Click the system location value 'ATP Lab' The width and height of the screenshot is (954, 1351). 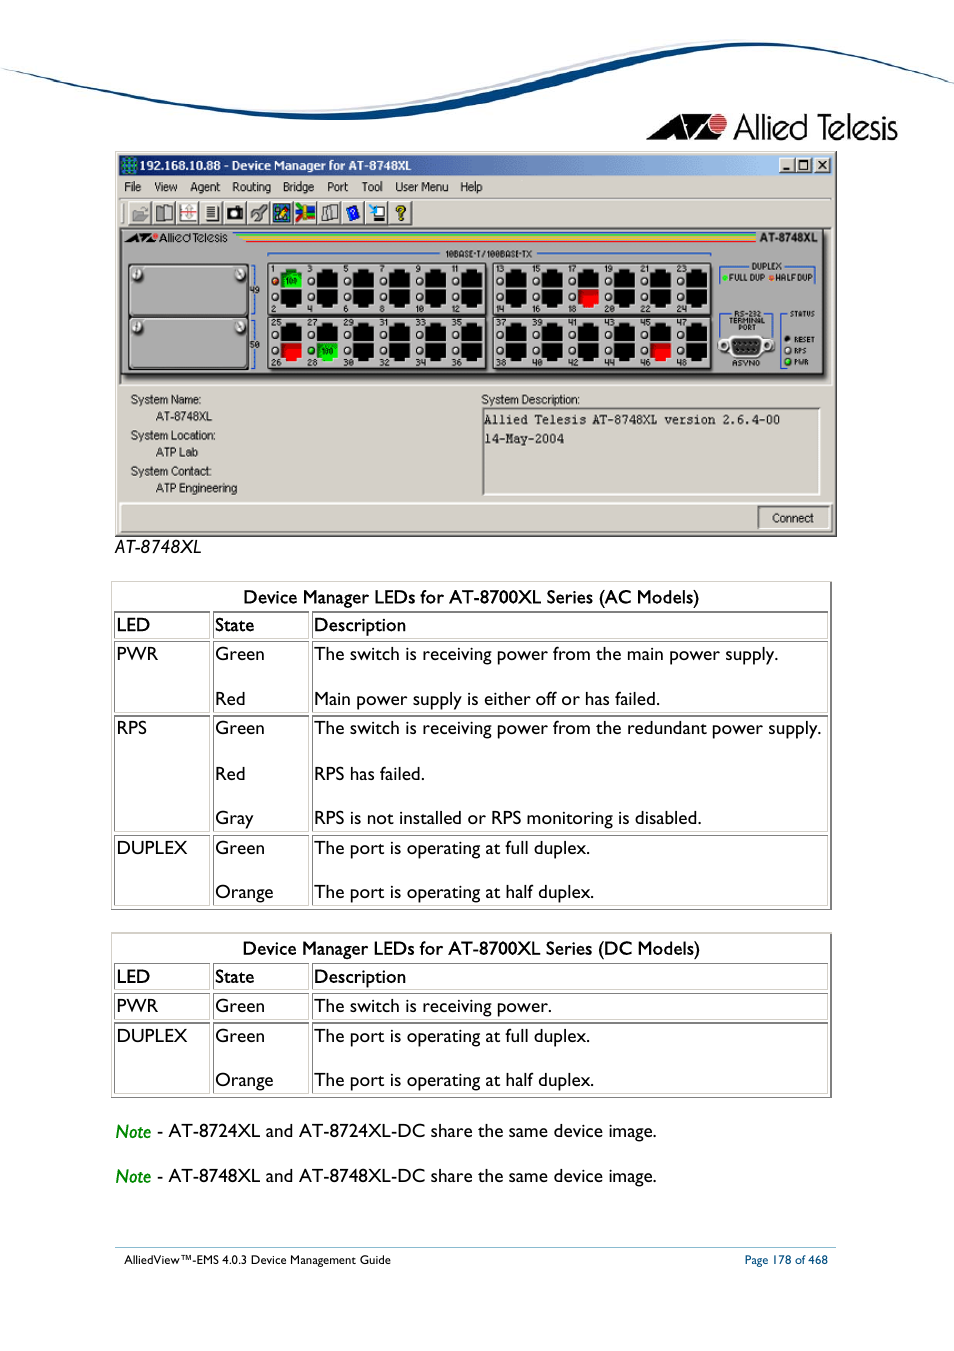click(x=177, y=453)
